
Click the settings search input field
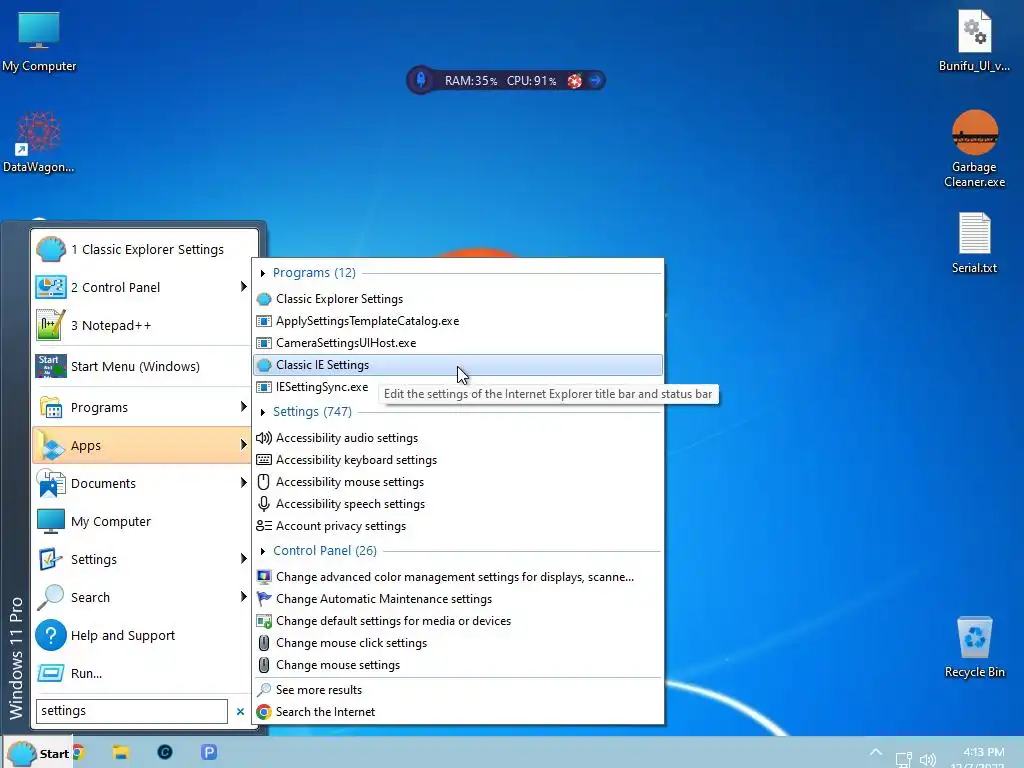coord(132,711)
